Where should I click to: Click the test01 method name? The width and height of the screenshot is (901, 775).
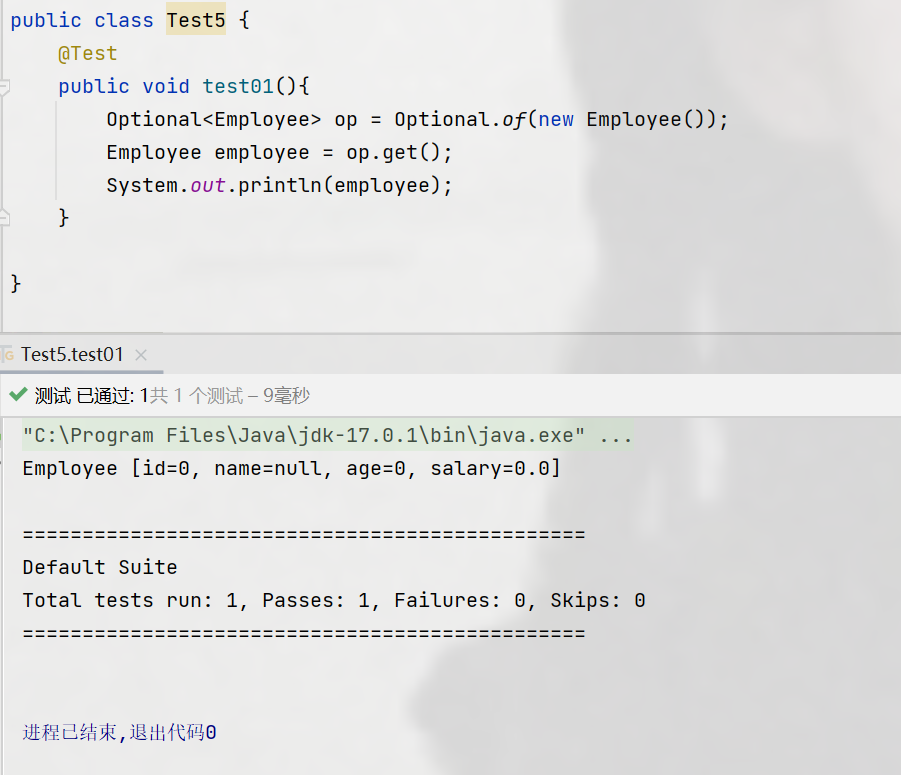(x=237, y=86)
